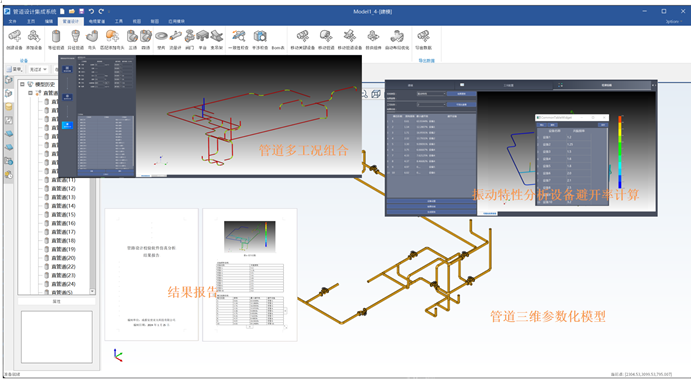Click the yellow database cylinder sidebar icon
This screenshot has height=379, width=691.
[9, 107]
